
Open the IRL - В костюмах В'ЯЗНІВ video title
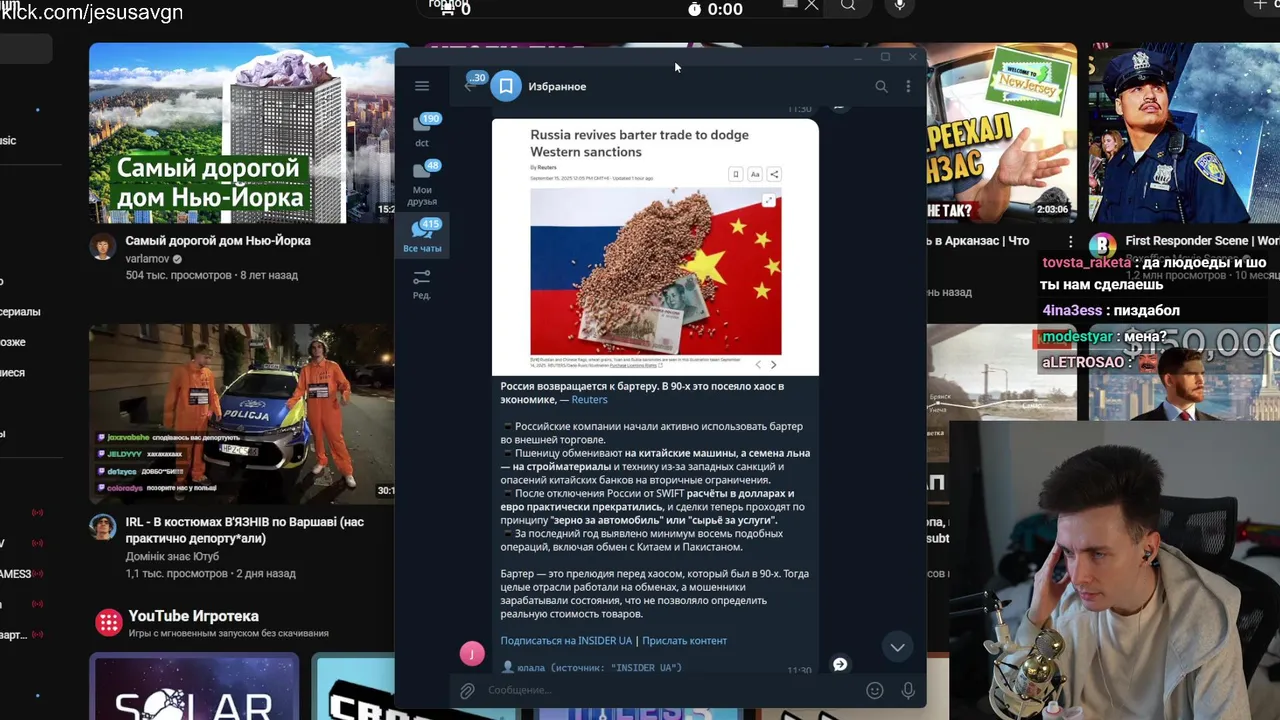pyautogui.click(x=245, y=530)
